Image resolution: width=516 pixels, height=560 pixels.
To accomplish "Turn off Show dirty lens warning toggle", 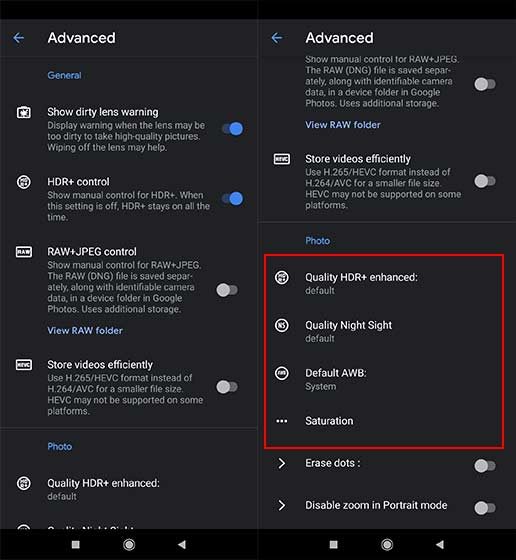I will point(232,129).
